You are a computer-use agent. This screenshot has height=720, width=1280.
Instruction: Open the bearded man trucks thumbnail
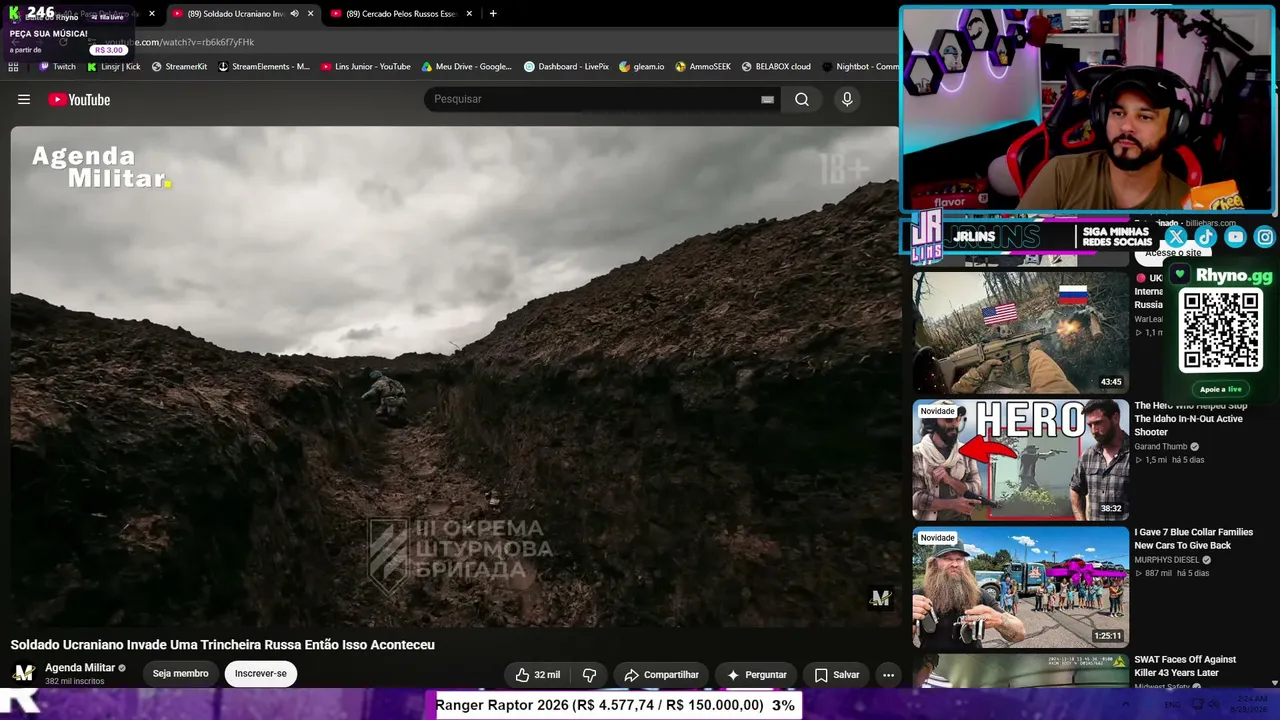tap(1020, 587)
